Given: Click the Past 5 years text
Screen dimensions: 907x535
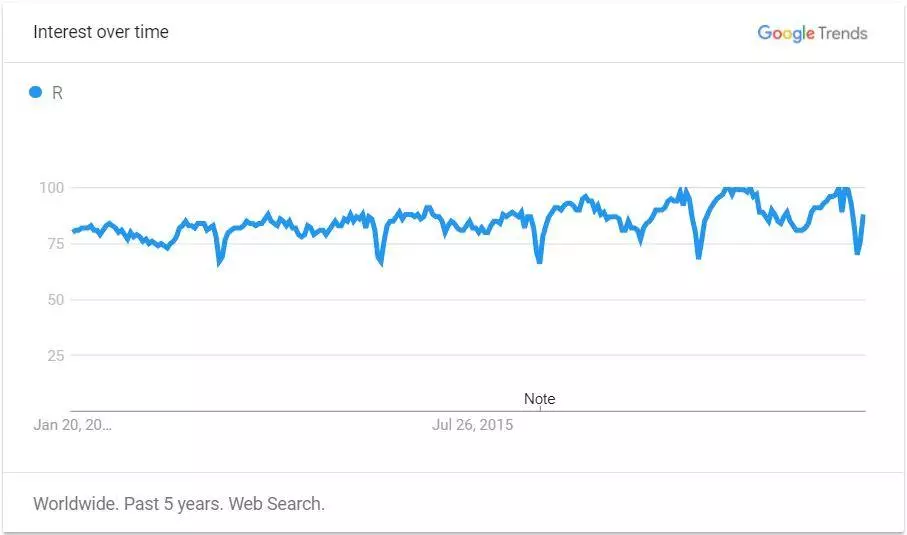Looking at the screenshot, I should [173, 504].
